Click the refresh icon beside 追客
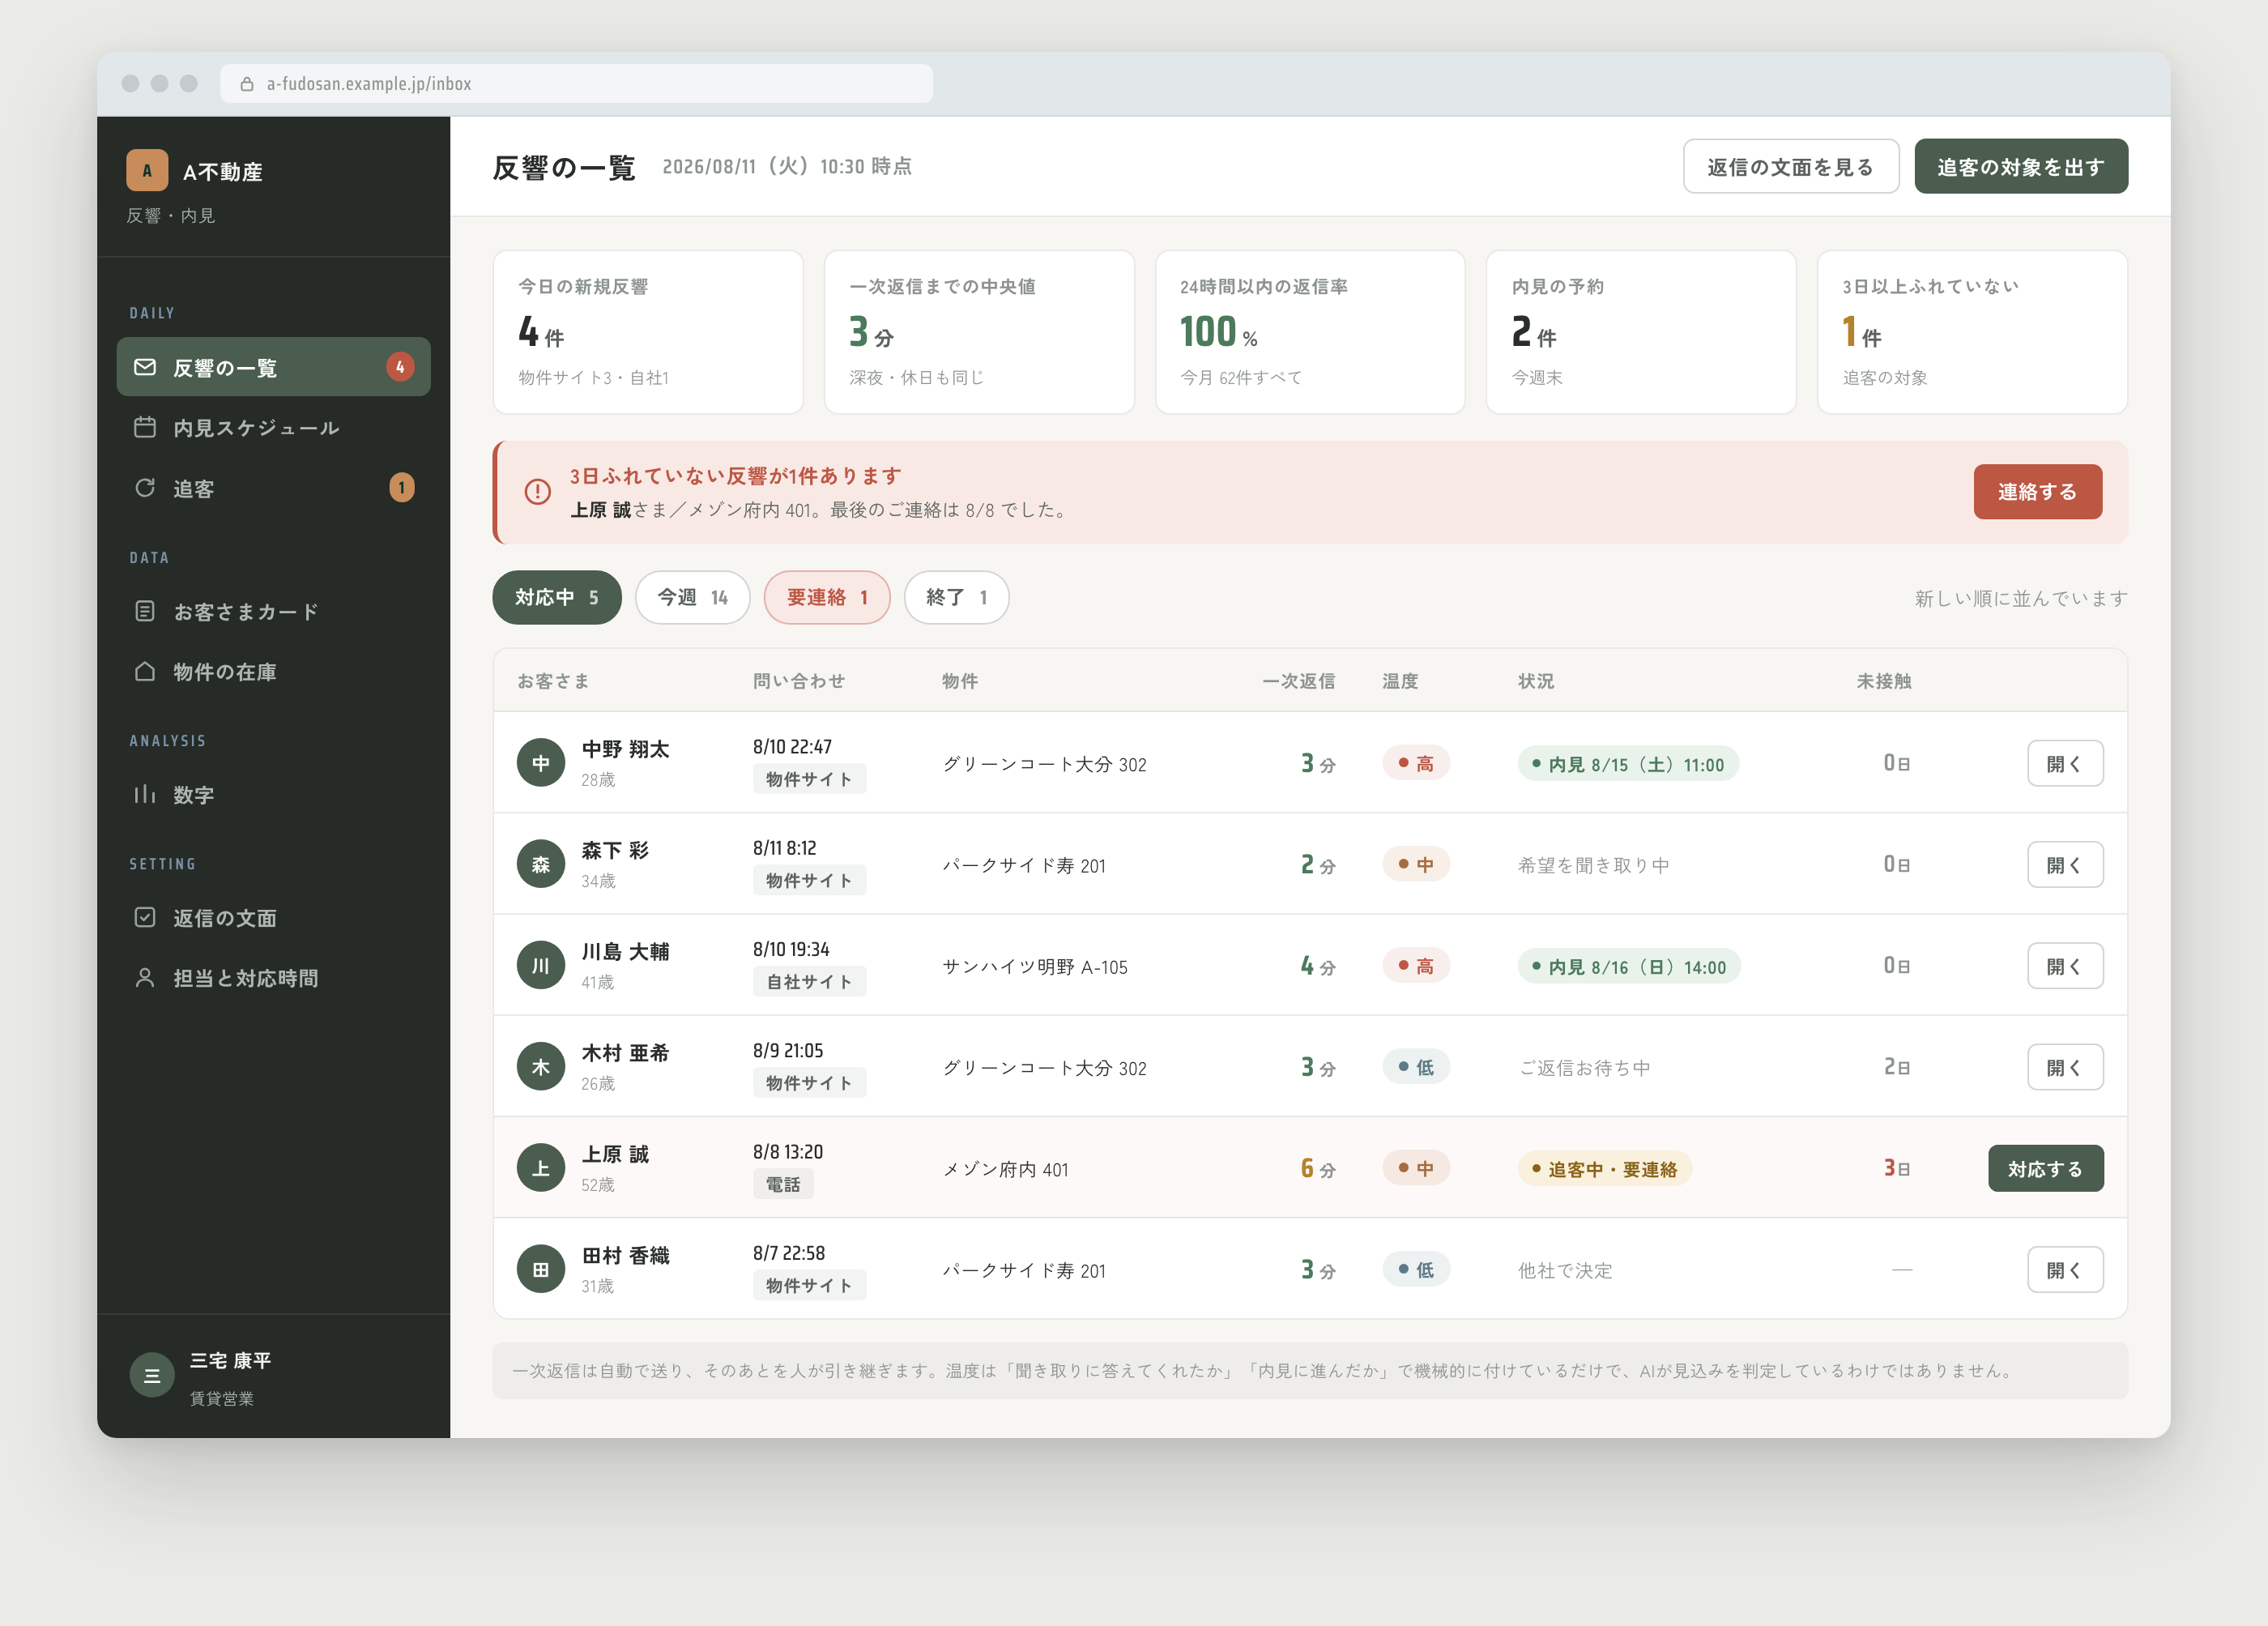The width and height of the screenshot is (2268, 1626). pos(145,488)
